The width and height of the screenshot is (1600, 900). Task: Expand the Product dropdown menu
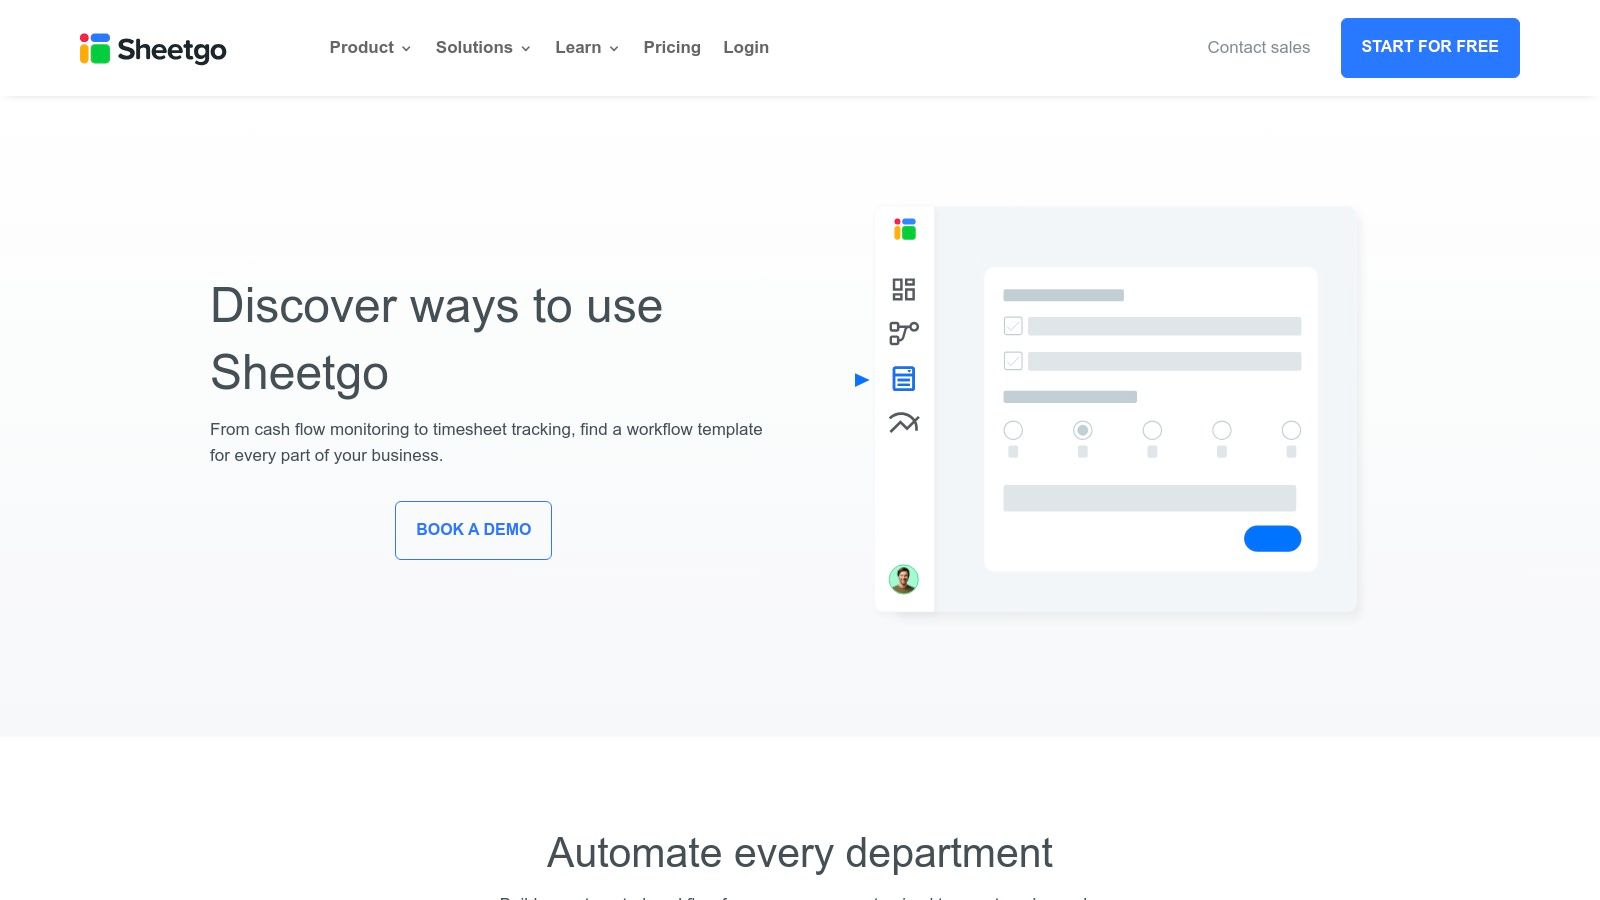(x=370, y=47)
